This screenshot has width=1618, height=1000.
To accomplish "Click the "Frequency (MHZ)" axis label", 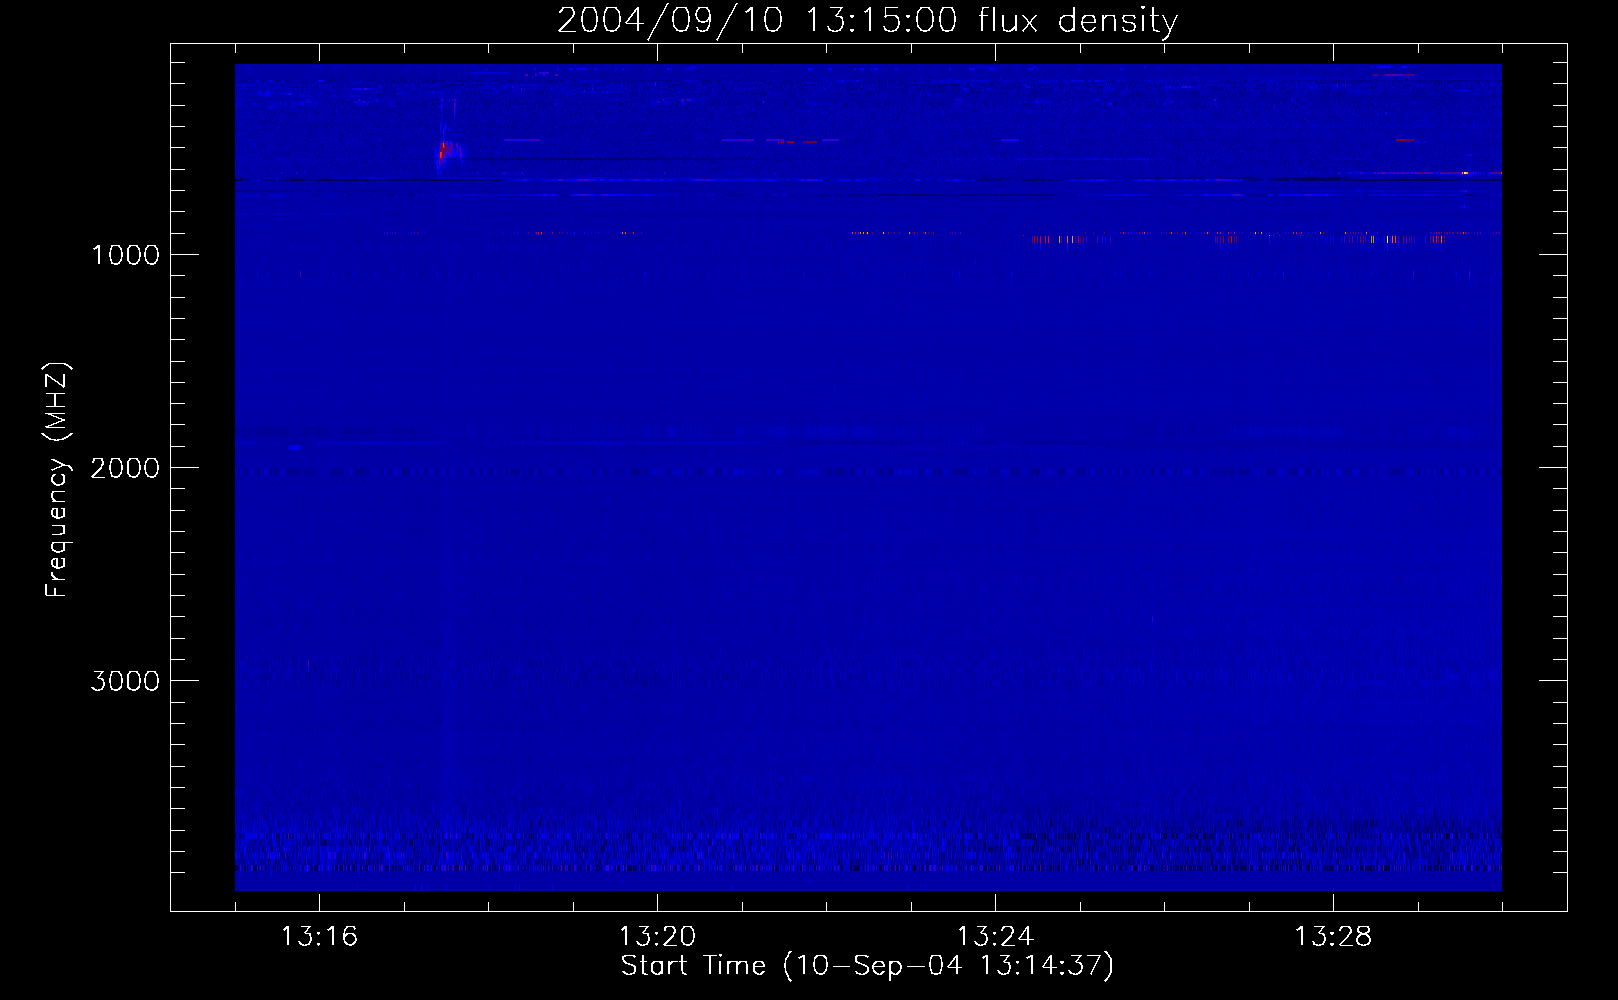I will point(57,480).
